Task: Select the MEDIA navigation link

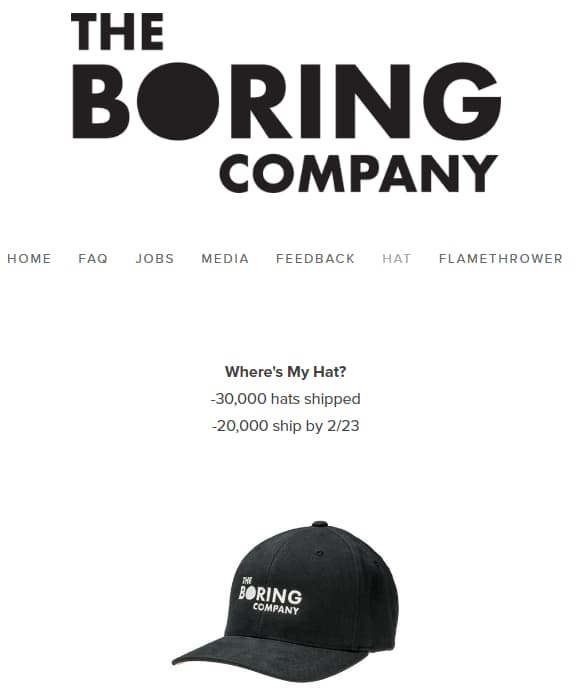Action: pos(225,258)
